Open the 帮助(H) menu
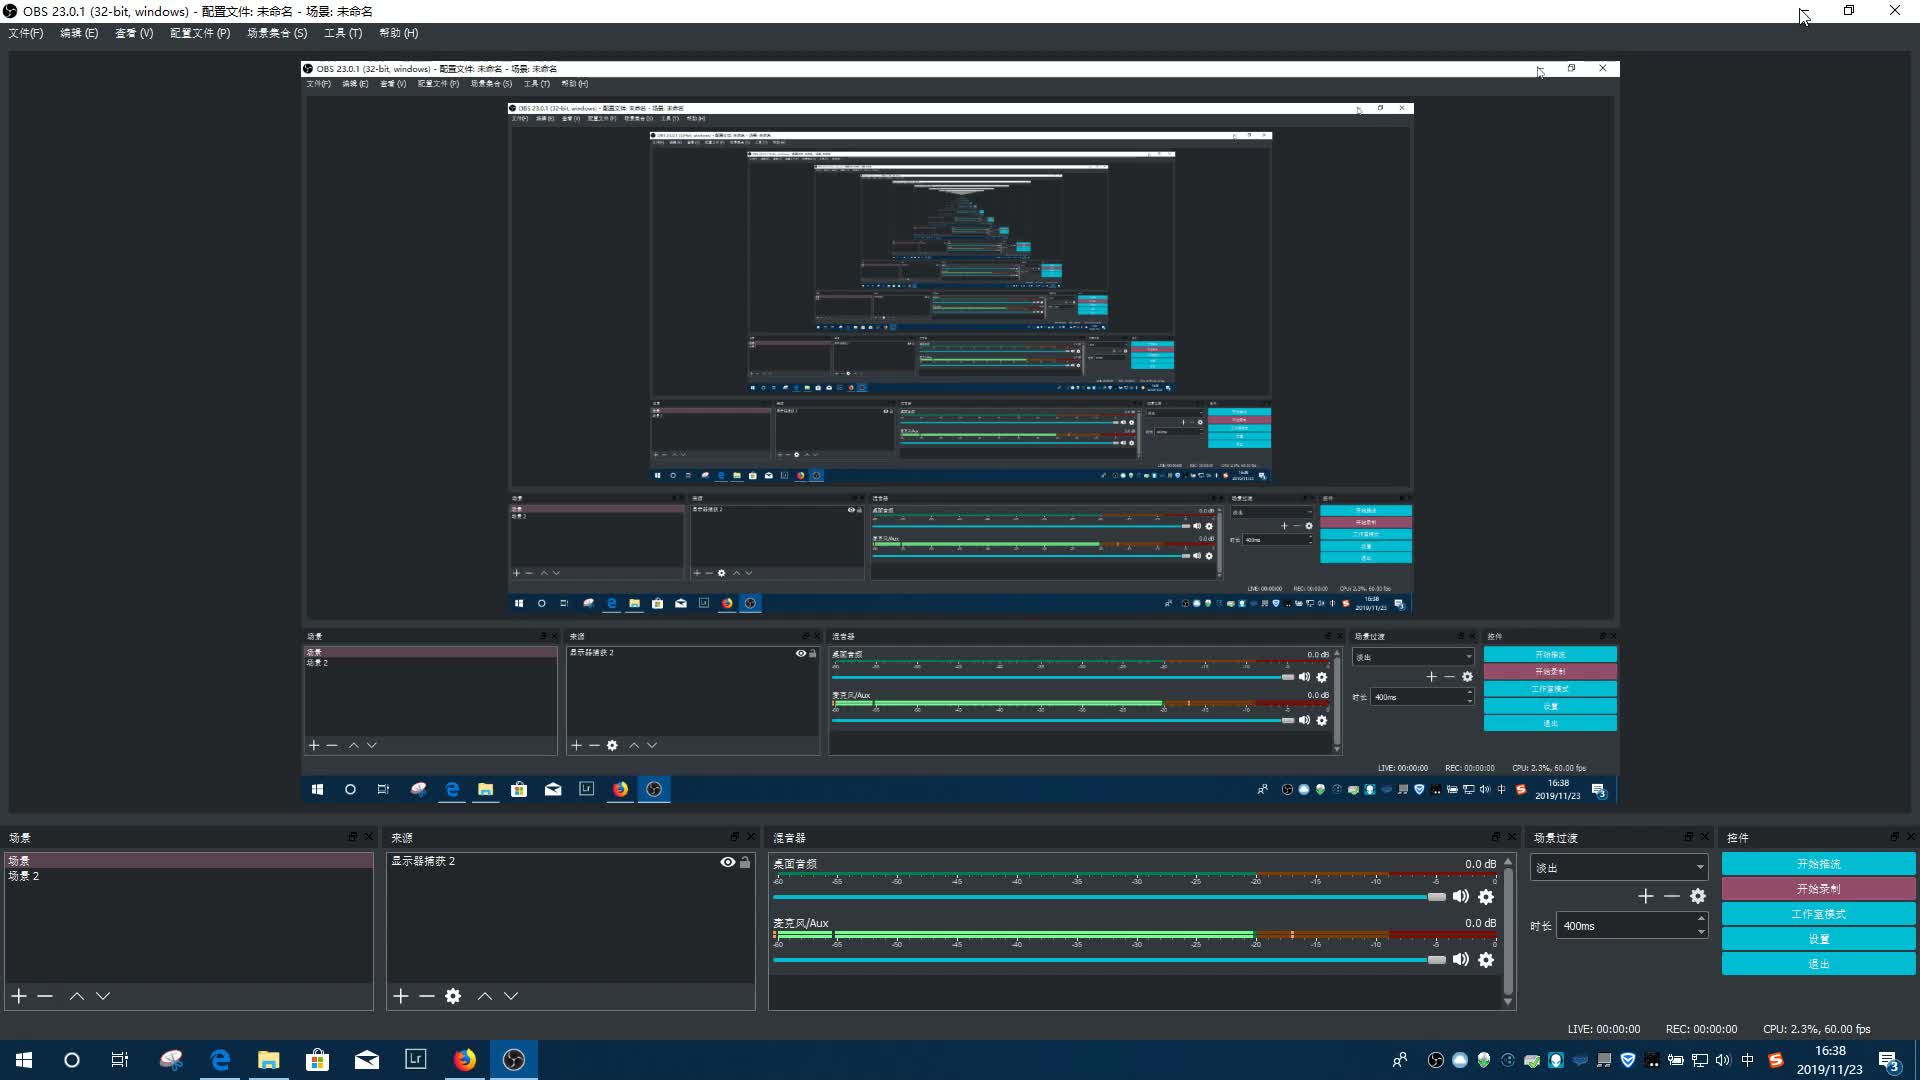This screenshot has width=1920, height=1080. (399, 33)
